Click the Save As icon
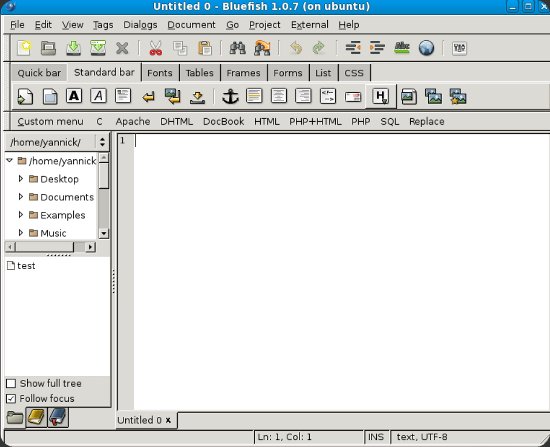Image resolution: width=550 pixels, height=447 pixels. point(98,48)
